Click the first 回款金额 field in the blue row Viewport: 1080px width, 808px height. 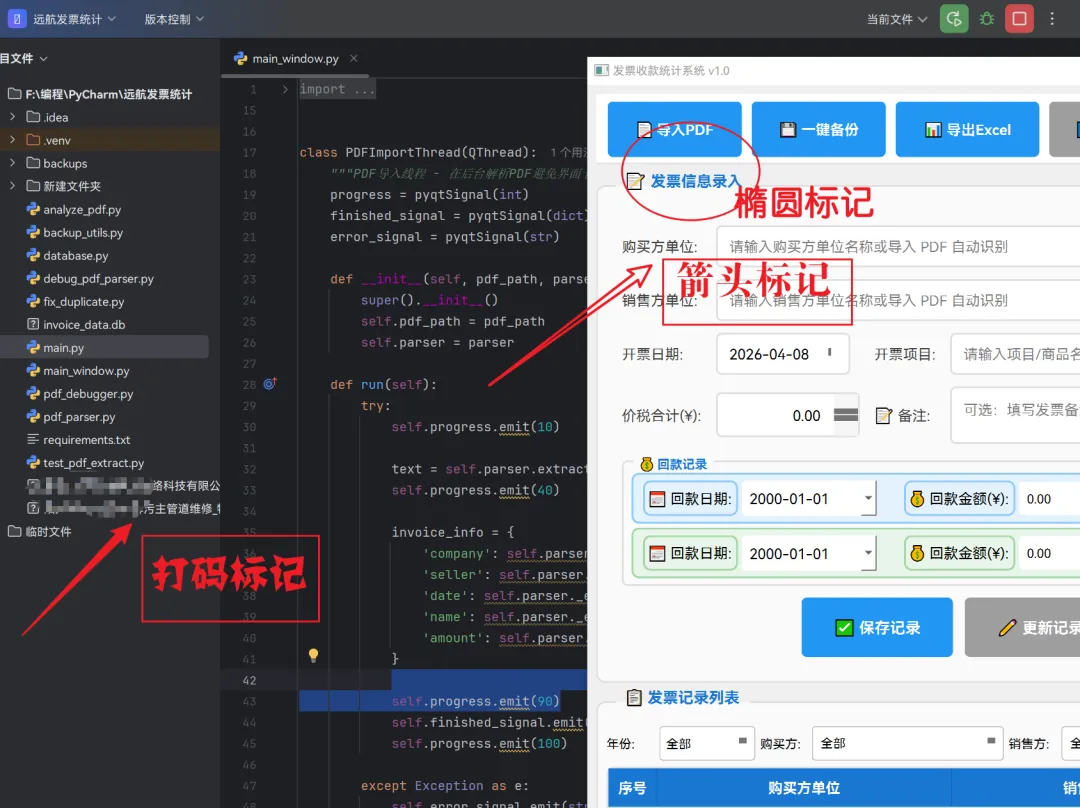(x=1049, y=499)
